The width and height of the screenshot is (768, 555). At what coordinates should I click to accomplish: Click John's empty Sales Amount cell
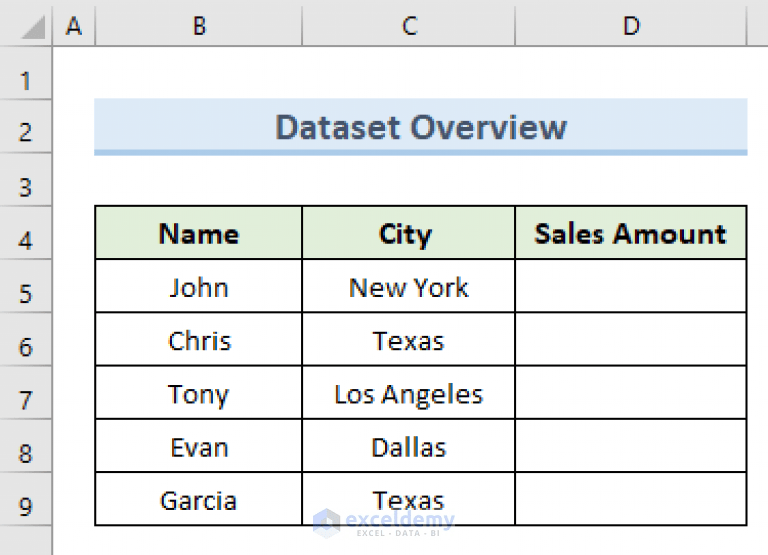[631, 286]
